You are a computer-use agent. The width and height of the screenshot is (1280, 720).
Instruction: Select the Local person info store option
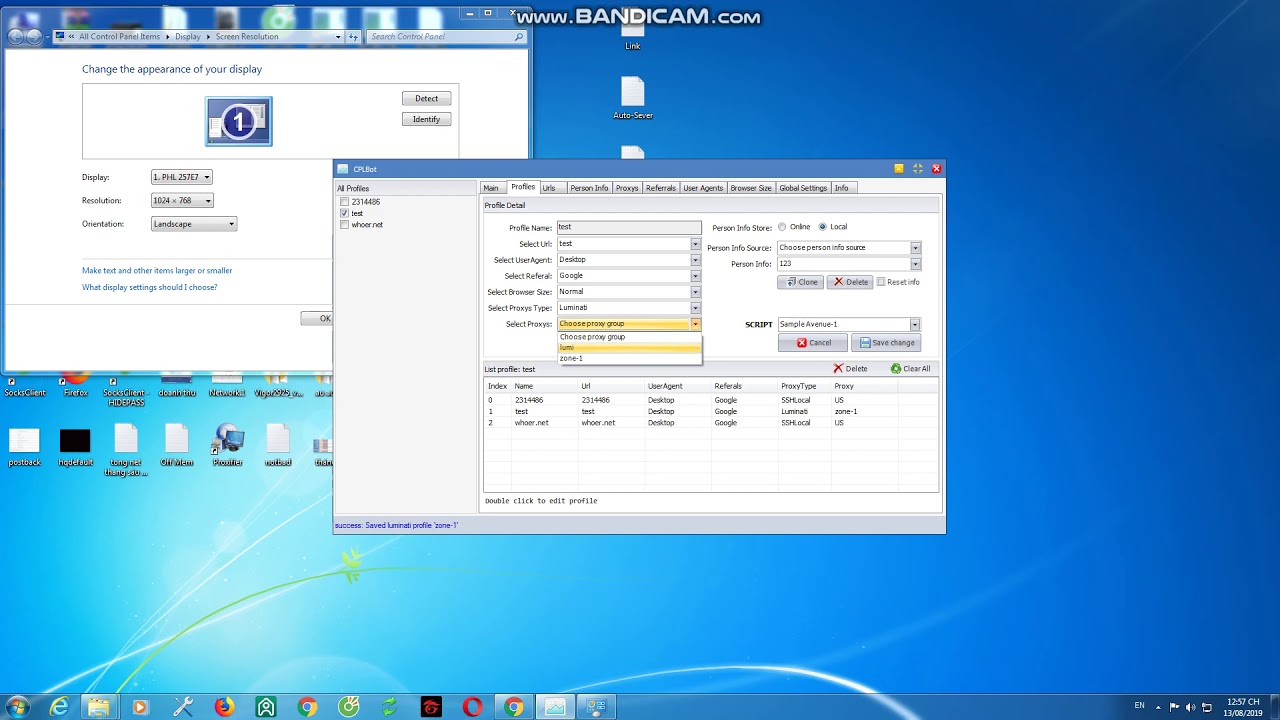[x=823, y=226]
